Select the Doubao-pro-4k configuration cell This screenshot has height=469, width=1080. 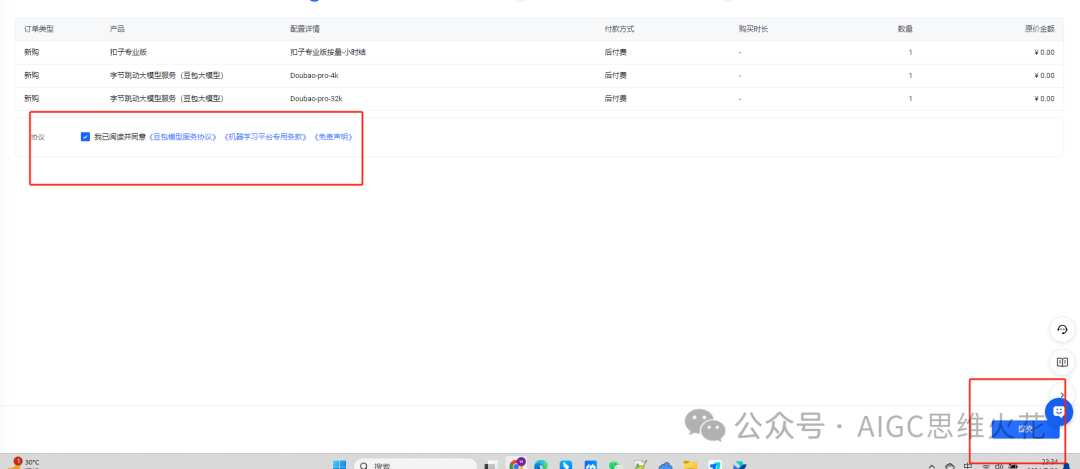click(x=314, y=76)
